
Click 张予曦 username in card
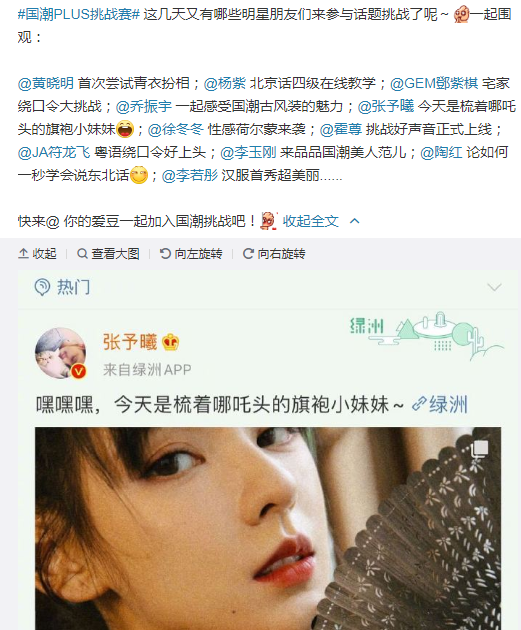coord(130,342)
